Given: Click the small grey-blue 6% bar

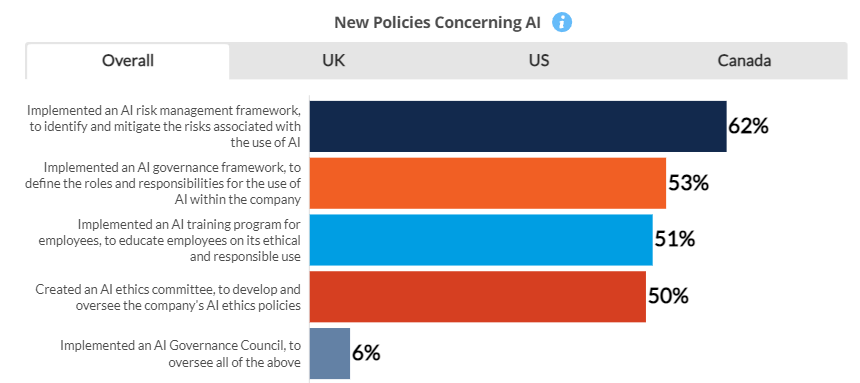Looking at the screenshot, I should tap(330, 353).
